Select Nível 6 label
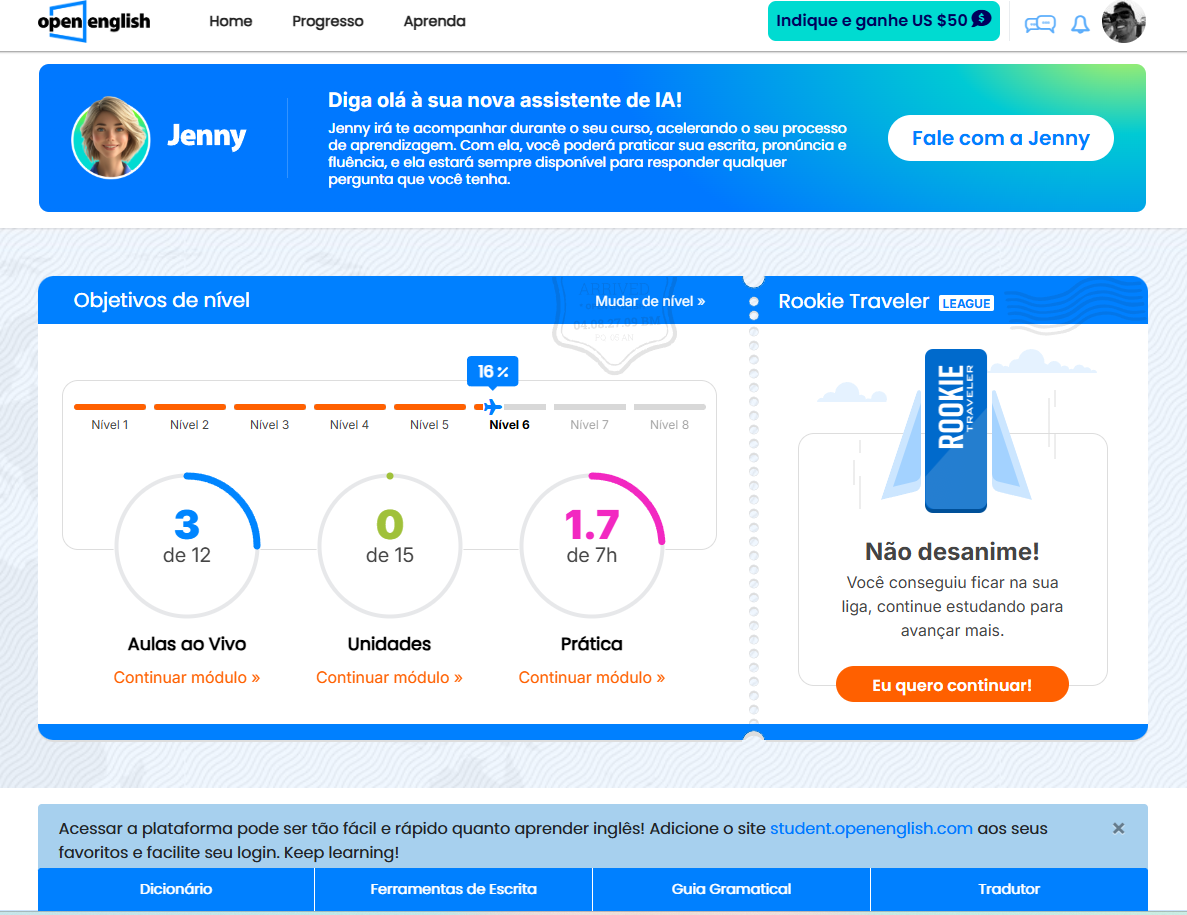The image size is (1187, 915). [x=509, y=425]
